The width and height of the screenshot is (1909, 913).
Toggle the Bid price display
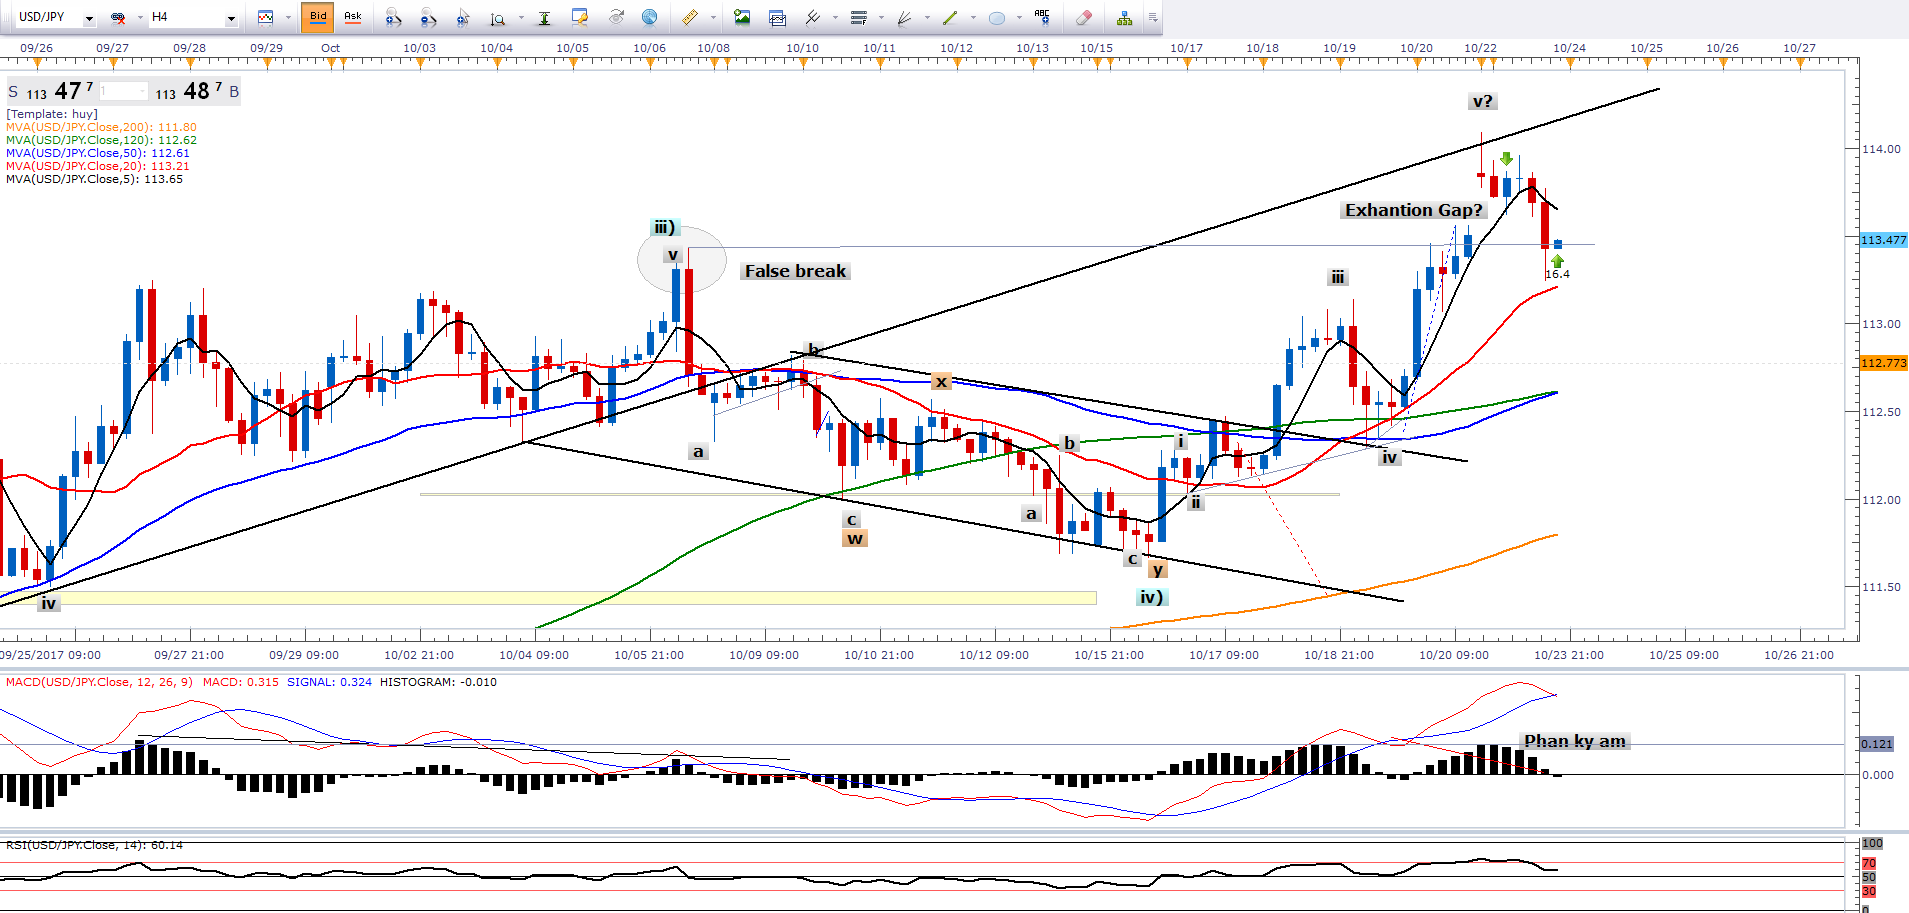pos(318,16)
